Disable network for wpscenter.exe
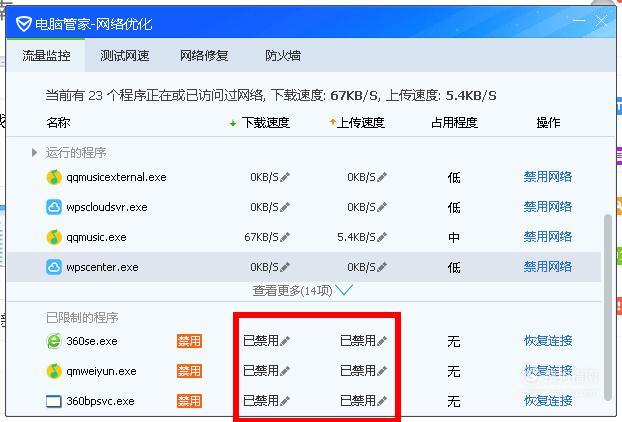 [x=548, y=267]
